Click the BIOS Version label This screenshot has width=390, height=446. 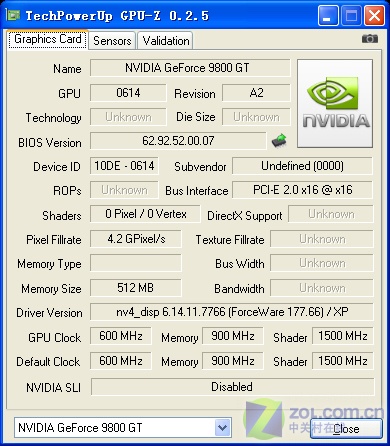click(50, 143)
